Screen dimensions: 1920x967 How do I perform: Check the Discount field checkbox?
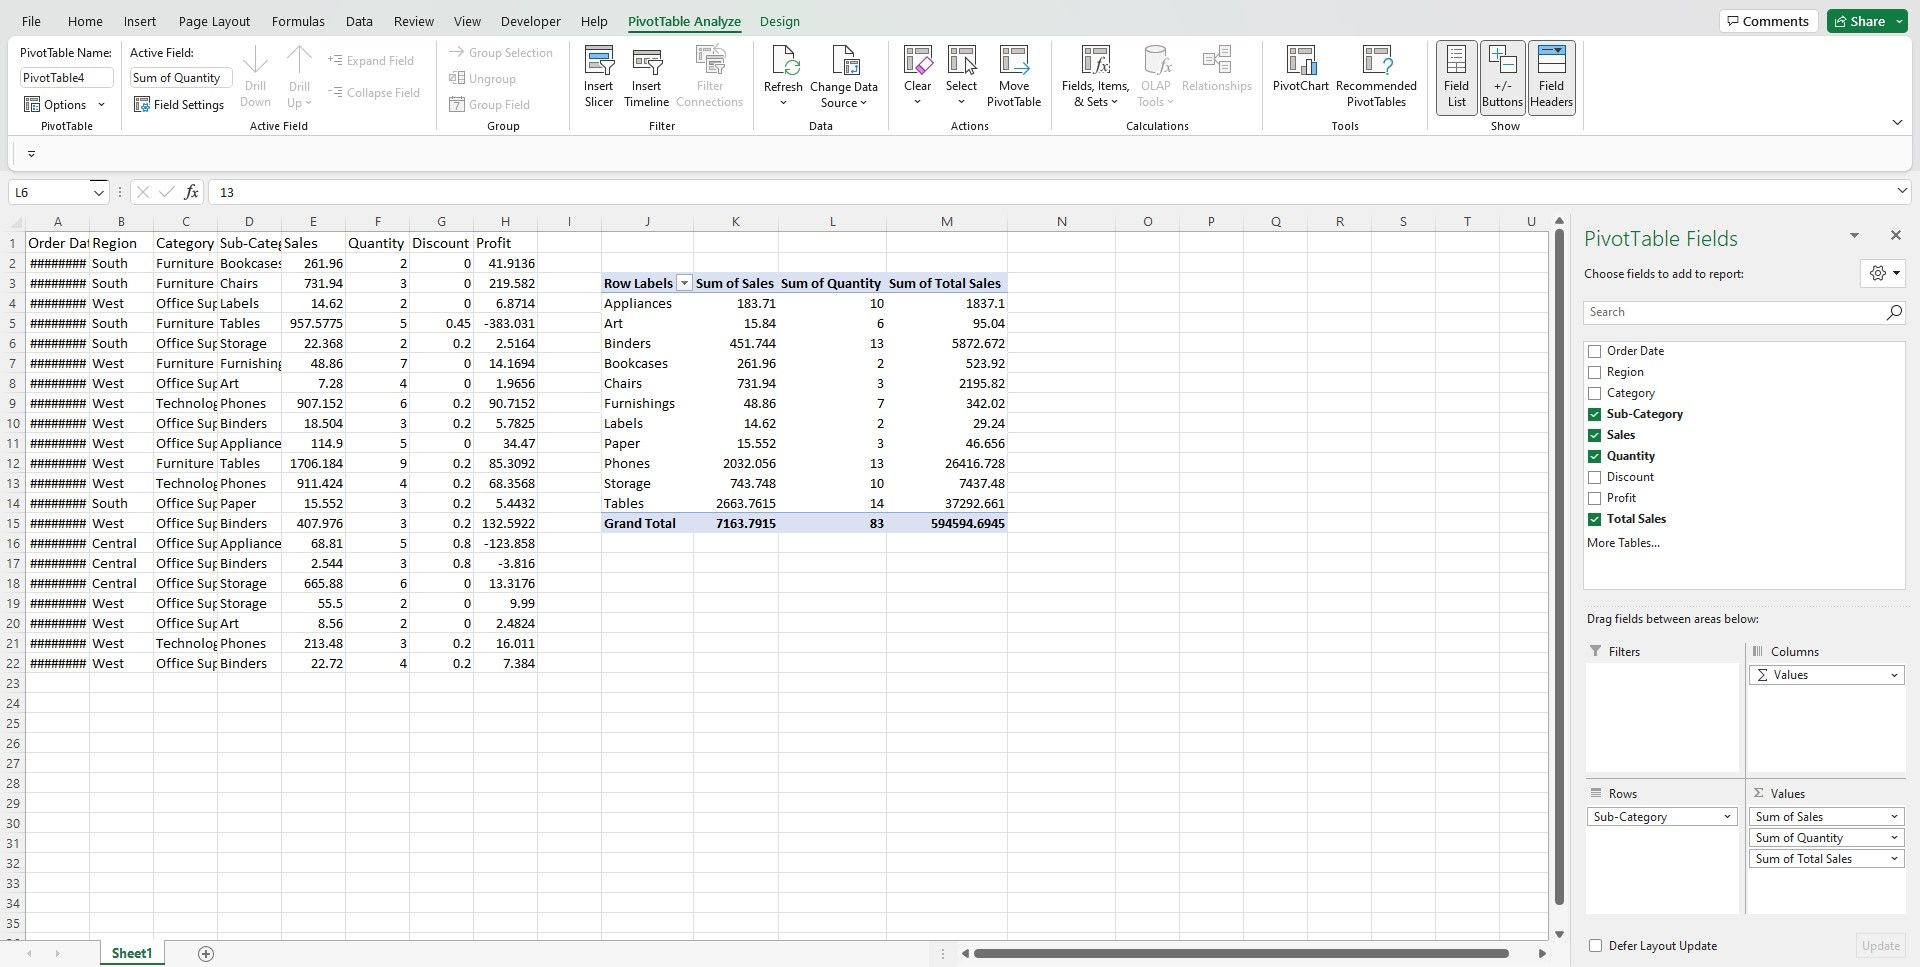[1594, 477]
